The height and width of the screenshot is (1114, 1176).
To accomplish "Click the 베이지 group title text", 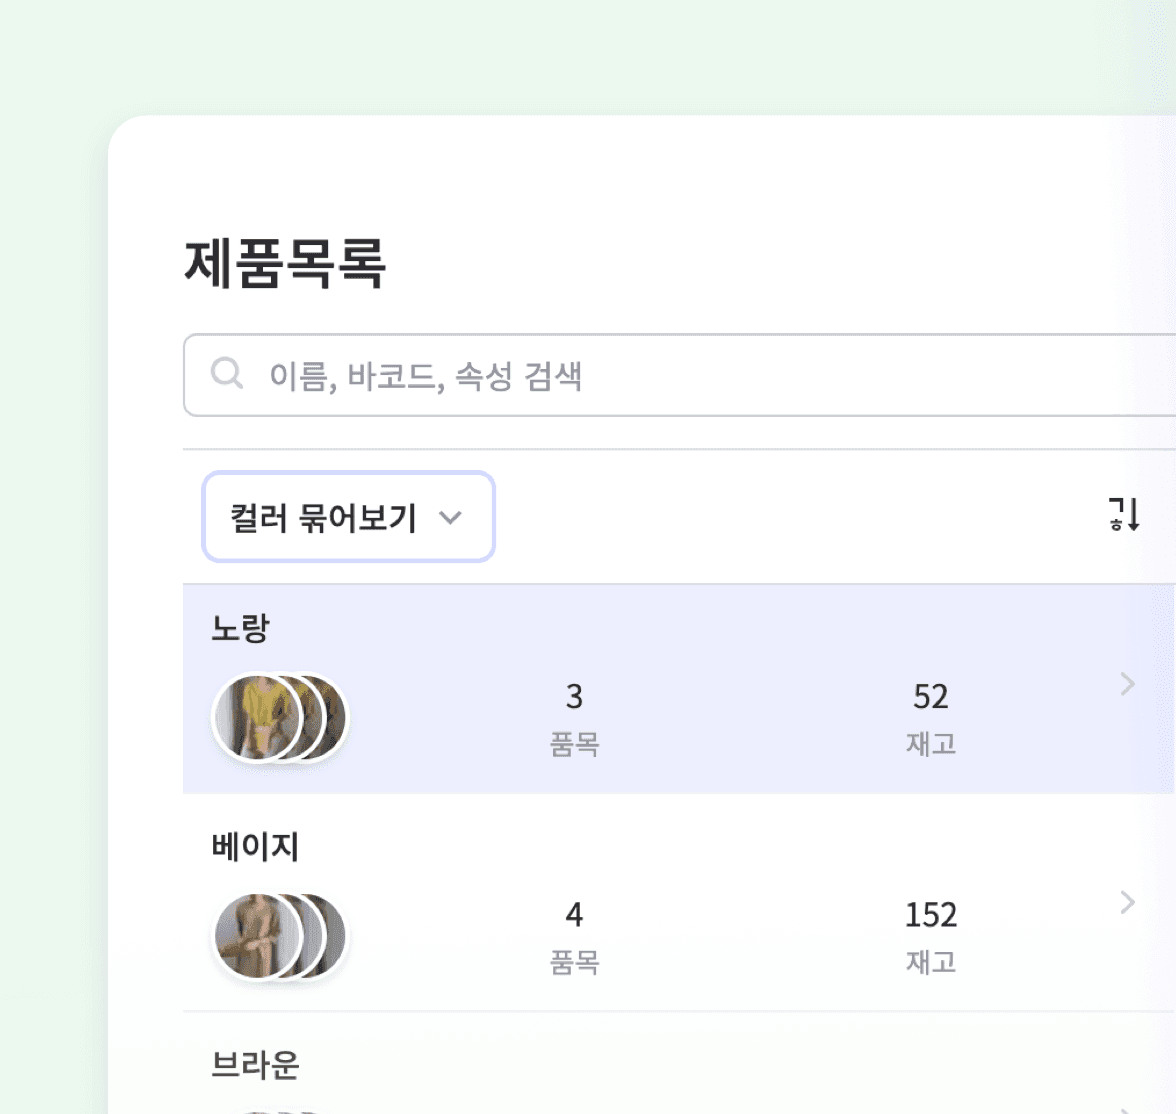I will [x=255, y=847].
